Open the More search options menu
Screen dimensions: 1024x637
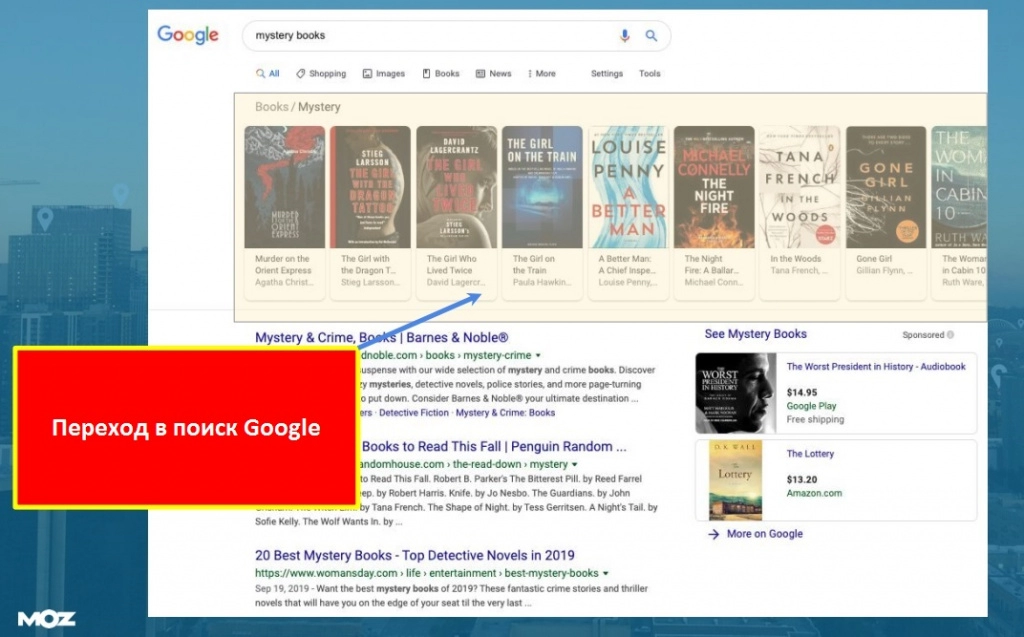(x=542, y=74)
